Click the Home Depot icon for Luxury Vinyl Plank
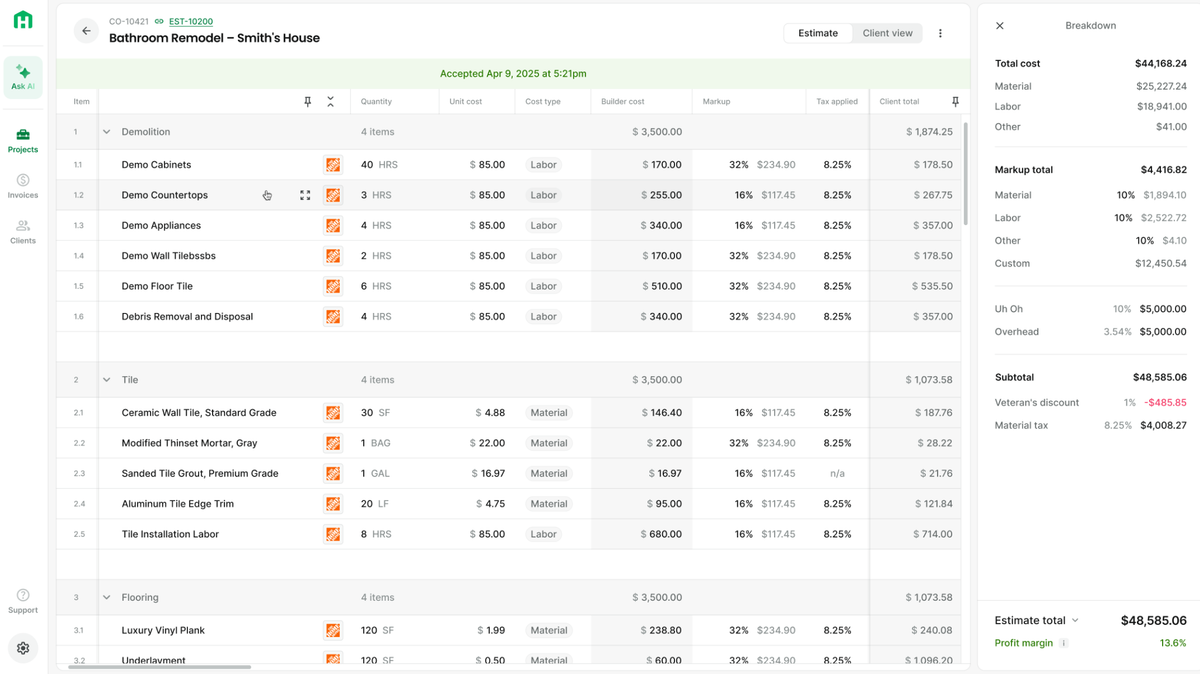 coord(333,631)
